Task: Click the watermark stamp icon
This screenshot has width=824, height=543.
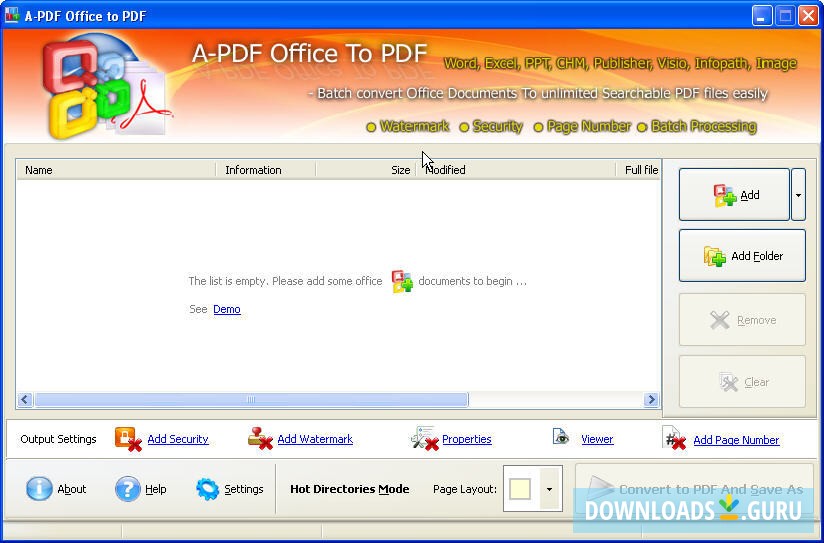Action: click(260, 438)
